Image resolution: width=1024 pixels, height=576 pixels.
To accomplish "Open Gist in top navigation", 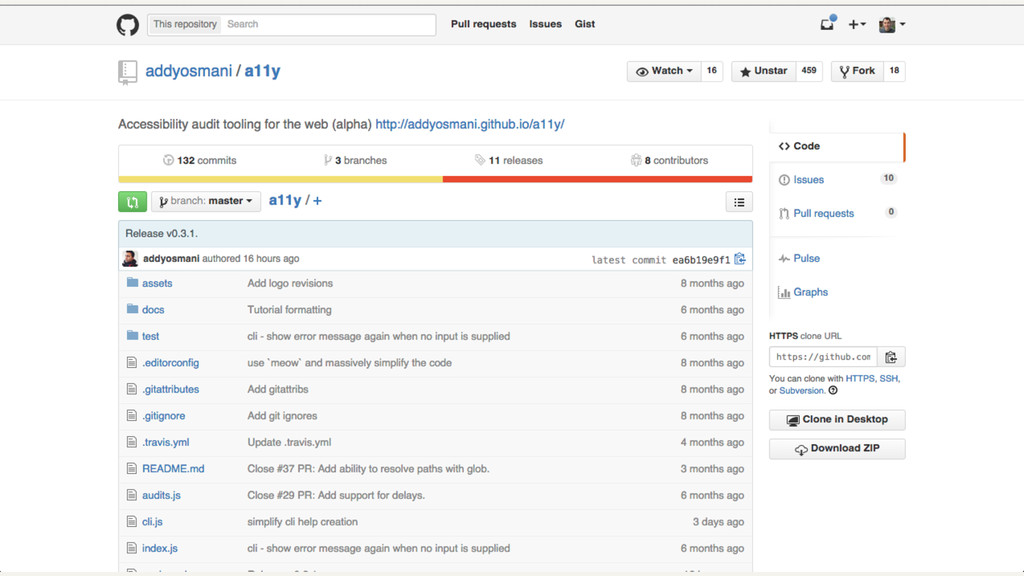I will tap(584, 24).
